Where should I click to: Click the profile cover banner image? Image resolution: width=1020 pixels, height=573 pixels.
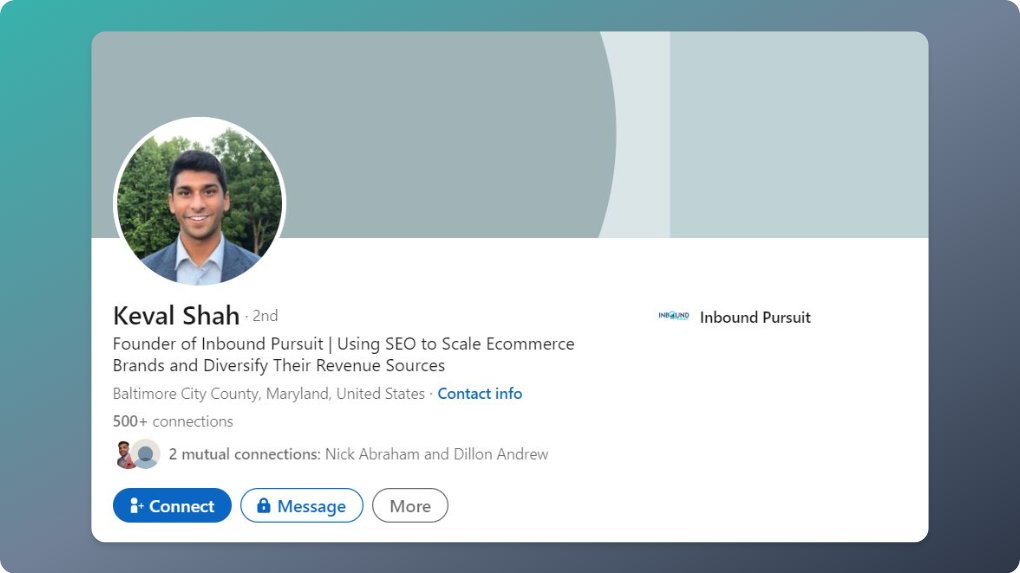[509, 135]
